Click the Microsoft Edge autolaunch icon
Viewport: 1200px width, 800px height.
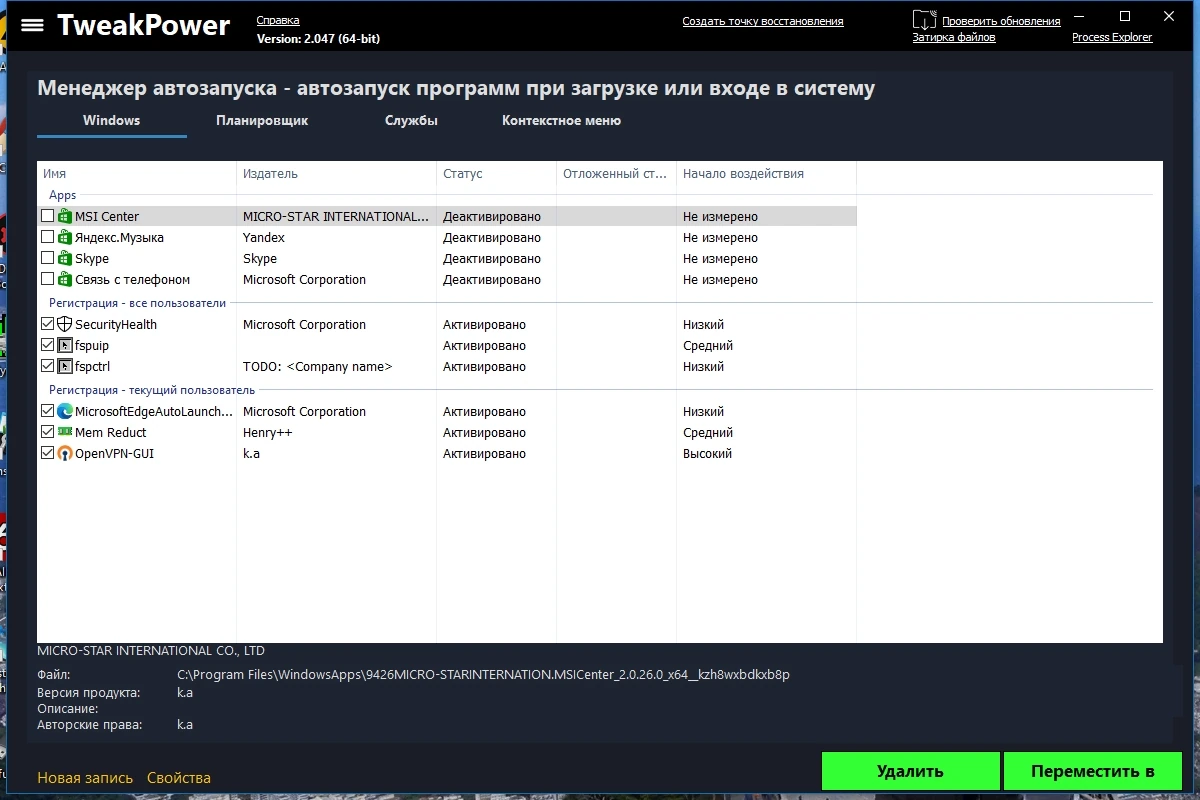click(x=65, y=411)
